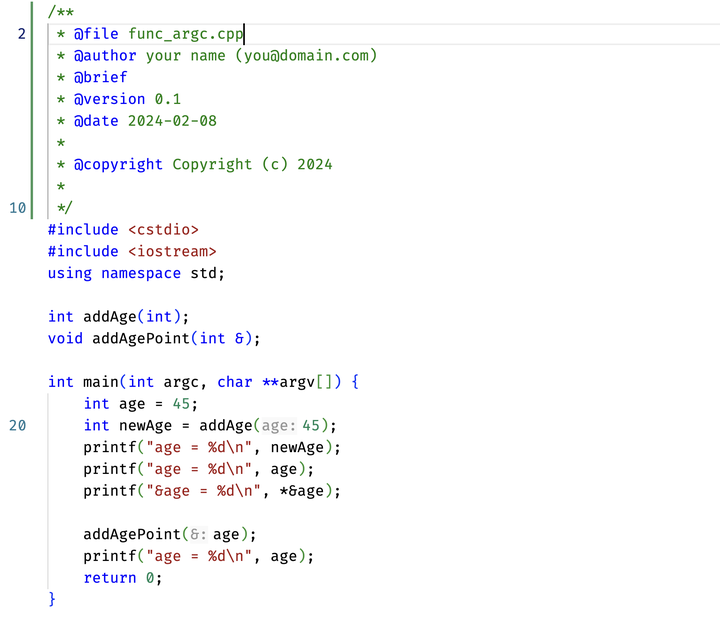720x619 pixels.
Task: Click the '@version 0.1' line
Action: pos(119,99)
